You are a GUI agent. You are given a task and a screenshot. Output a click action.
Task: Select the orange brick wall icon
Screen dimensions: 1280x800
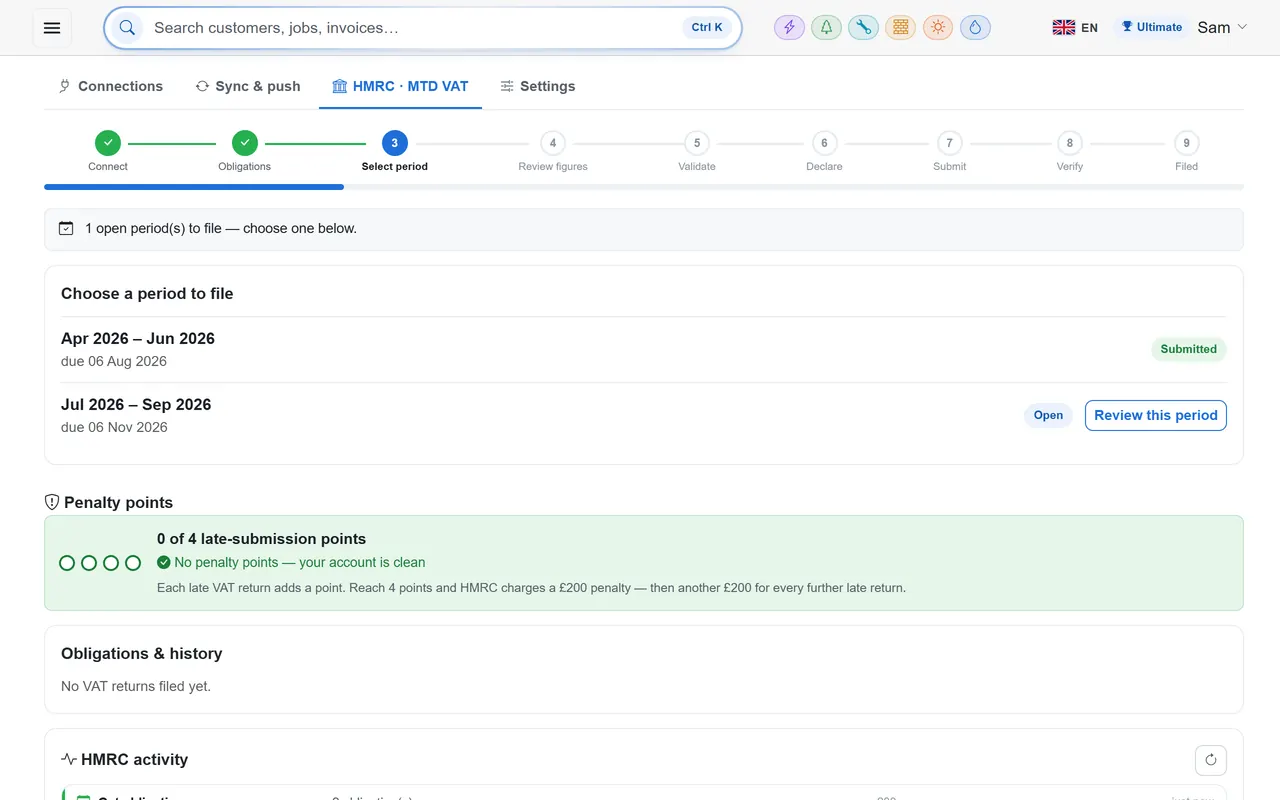[x=900, y=28]
